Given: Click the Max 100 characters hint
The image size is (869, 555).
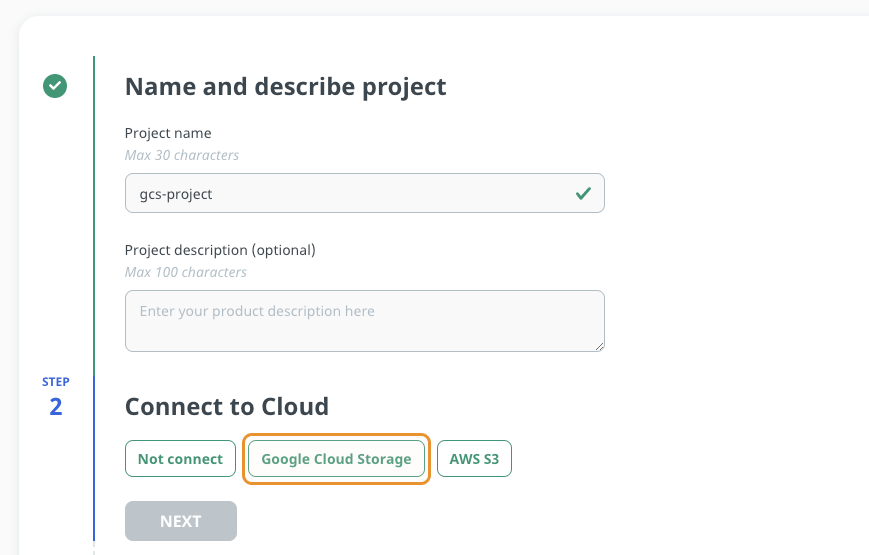Looking at the screenshot, I should click(186, 272).
